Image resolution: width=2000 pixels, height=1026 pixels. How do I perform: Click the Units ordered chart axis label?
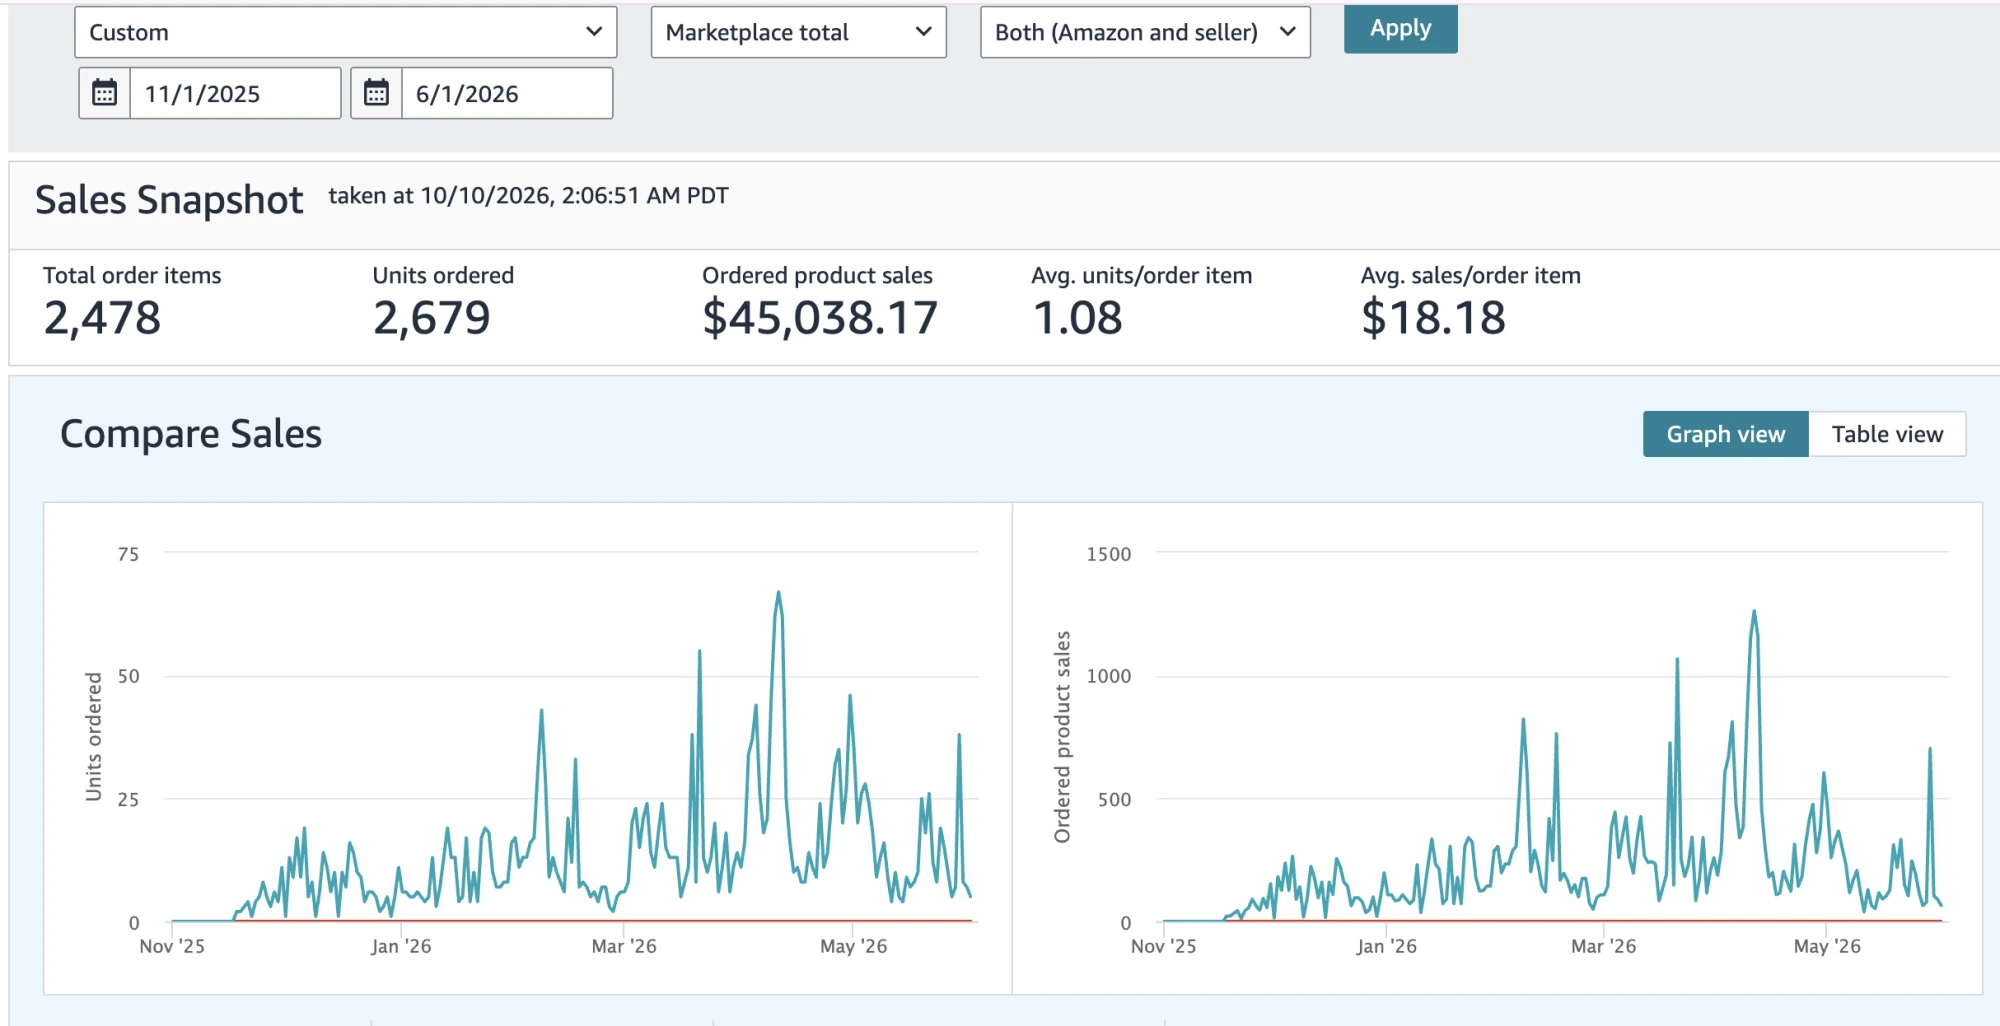click(94, 736)
